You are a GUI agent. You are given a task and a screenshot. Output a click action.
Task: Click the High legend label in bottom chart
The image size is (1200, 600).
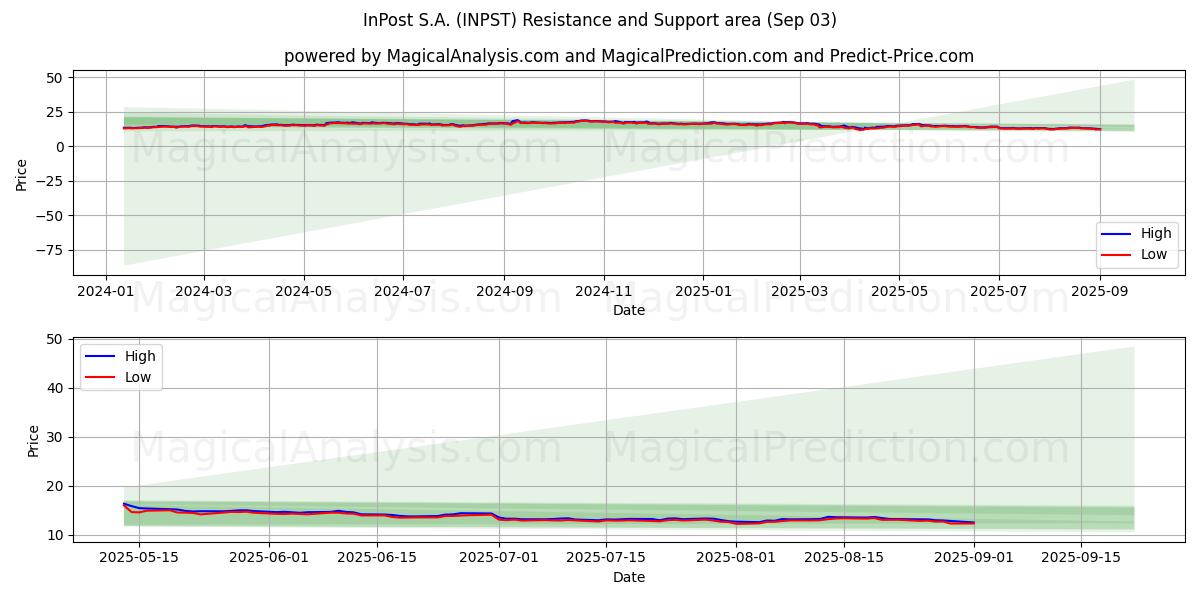point(140,356)
